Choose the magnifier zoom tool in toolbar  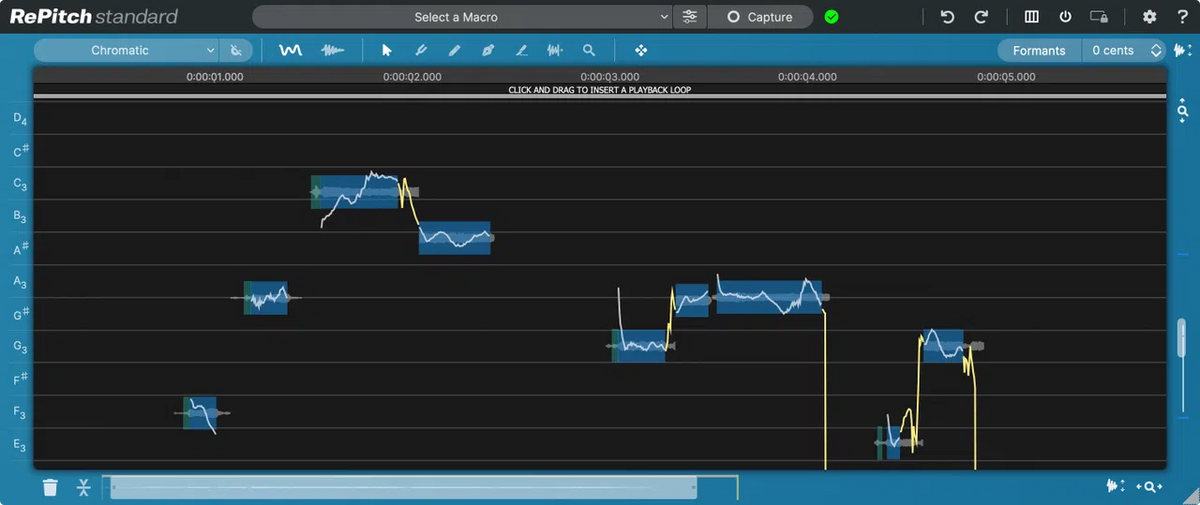click(x=589, y=50)
